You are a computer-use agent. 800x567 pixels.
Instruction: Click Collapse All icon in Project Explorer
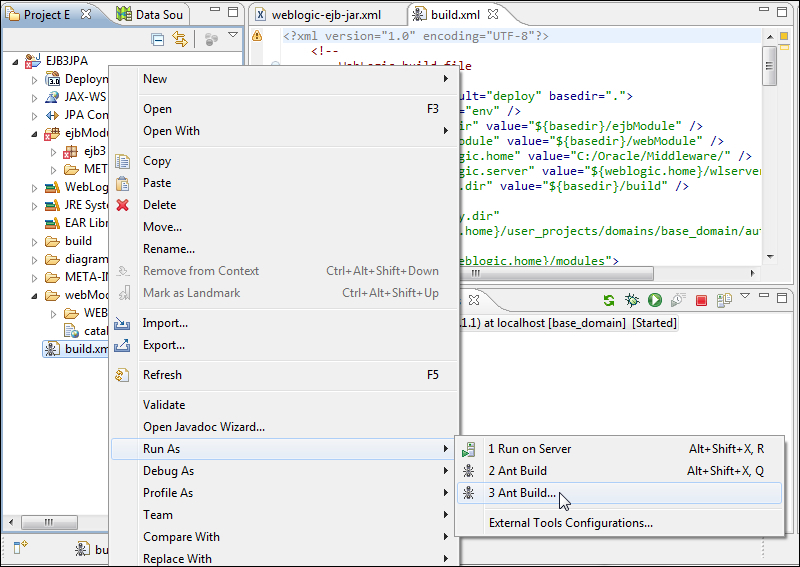click(x=158, y=39)
